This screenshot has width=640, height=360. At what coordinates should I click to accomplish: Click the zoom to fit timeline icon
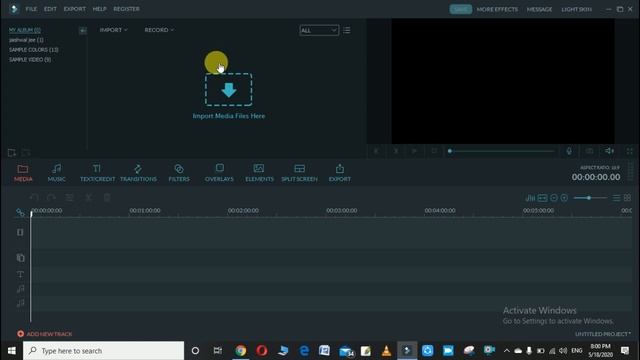pos(542,198)
